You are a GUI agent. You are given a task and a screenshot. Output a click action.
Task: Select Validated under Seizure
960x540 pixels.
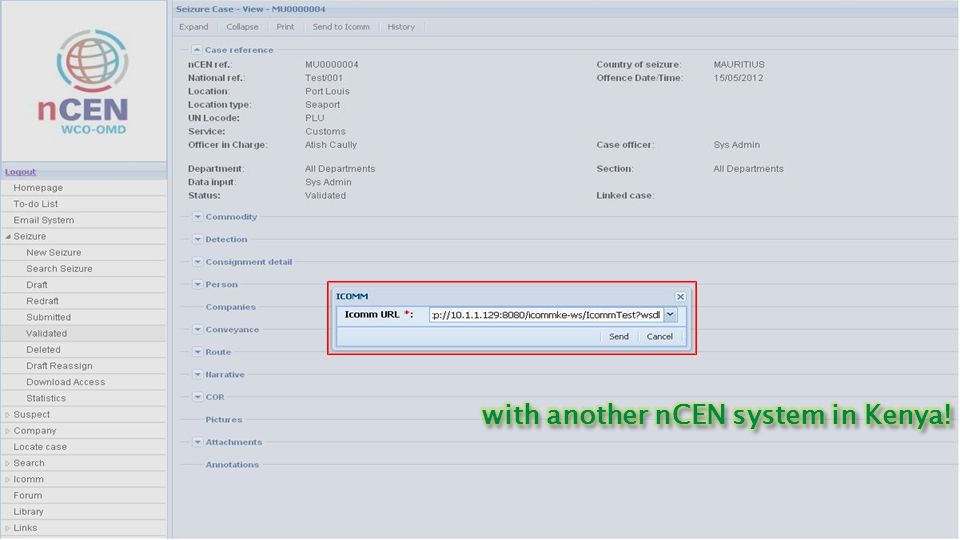pos(47,334)
